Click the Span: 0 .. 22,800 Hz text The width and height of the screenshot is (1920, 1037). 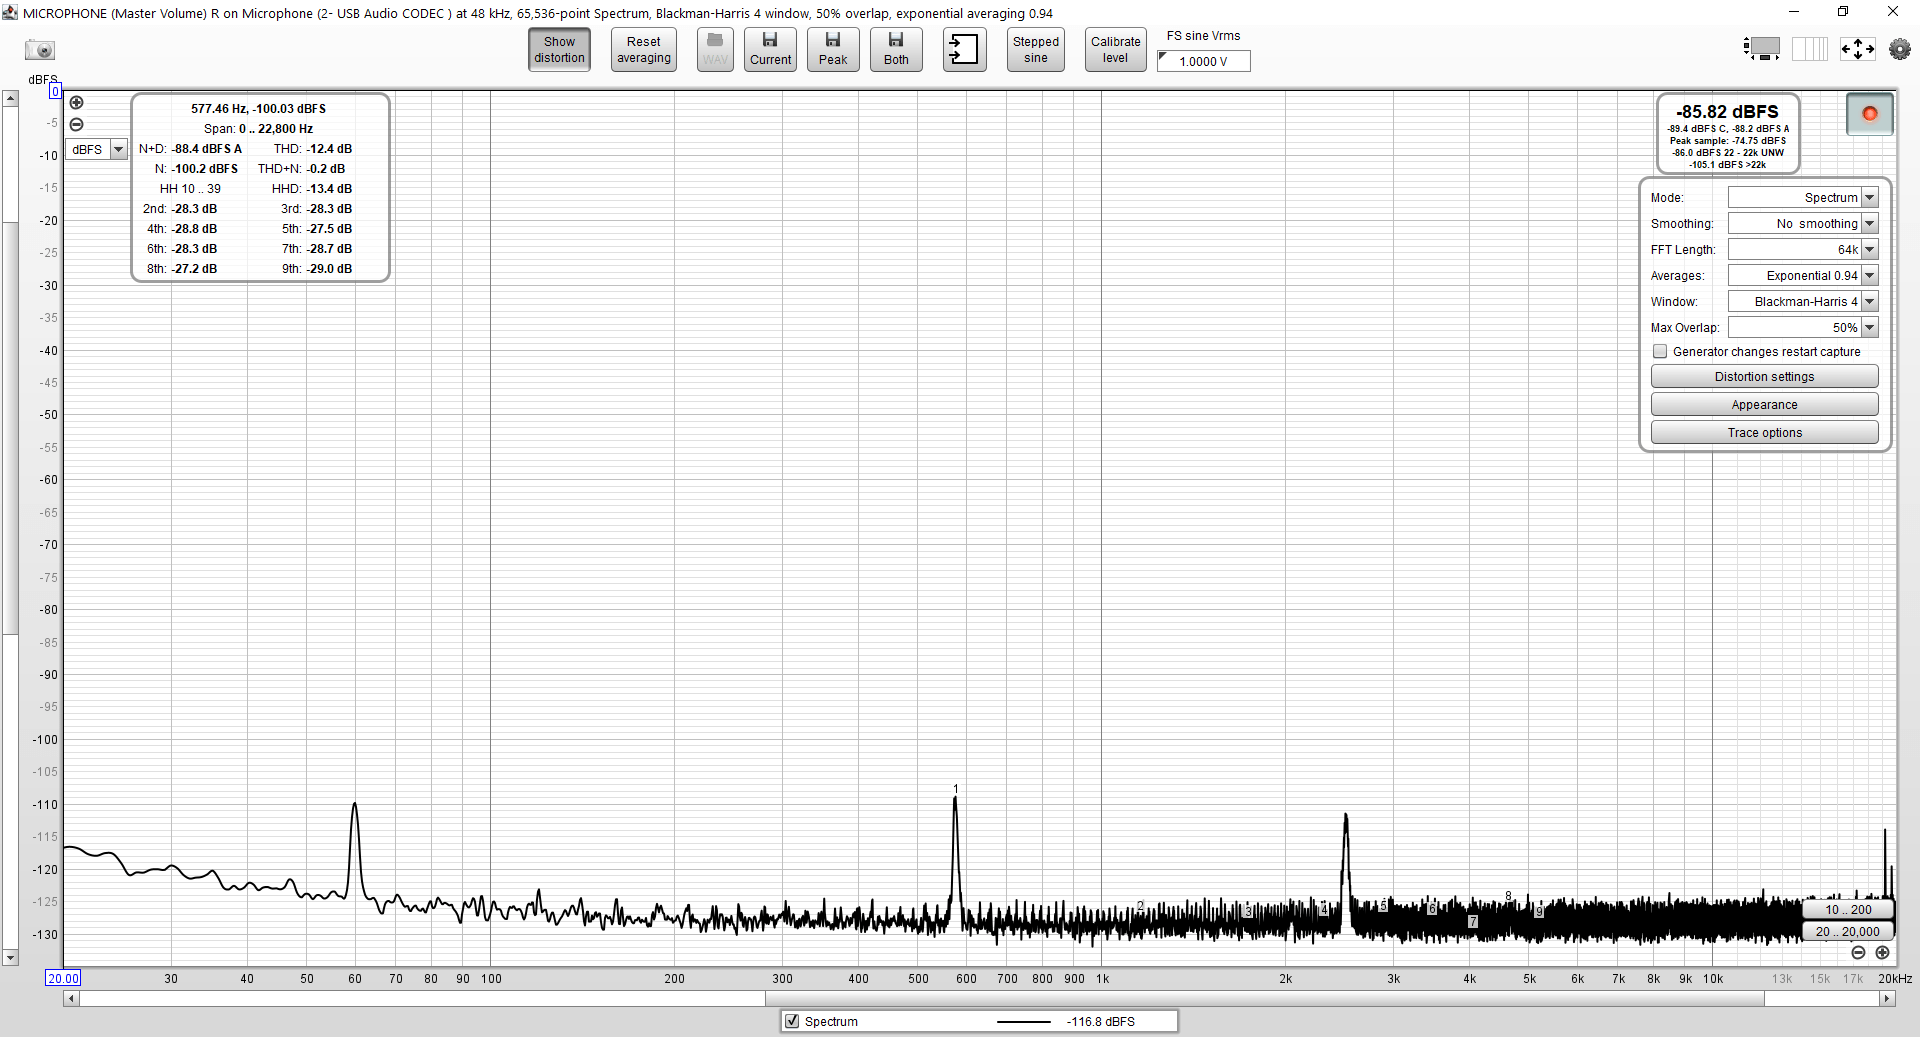point(258,129)
